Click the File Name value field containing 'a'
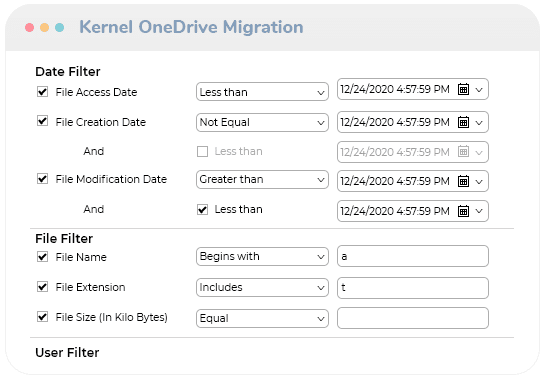545x380 pixels. click(413, 256)
